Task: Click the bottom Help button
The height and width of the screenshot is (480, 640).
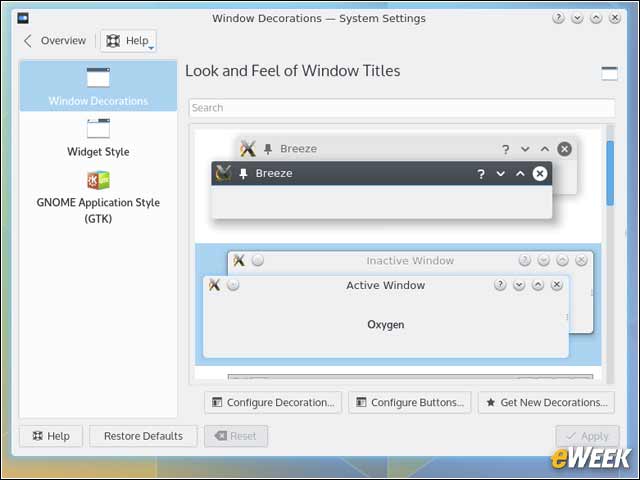Action: tap(51, 436)
